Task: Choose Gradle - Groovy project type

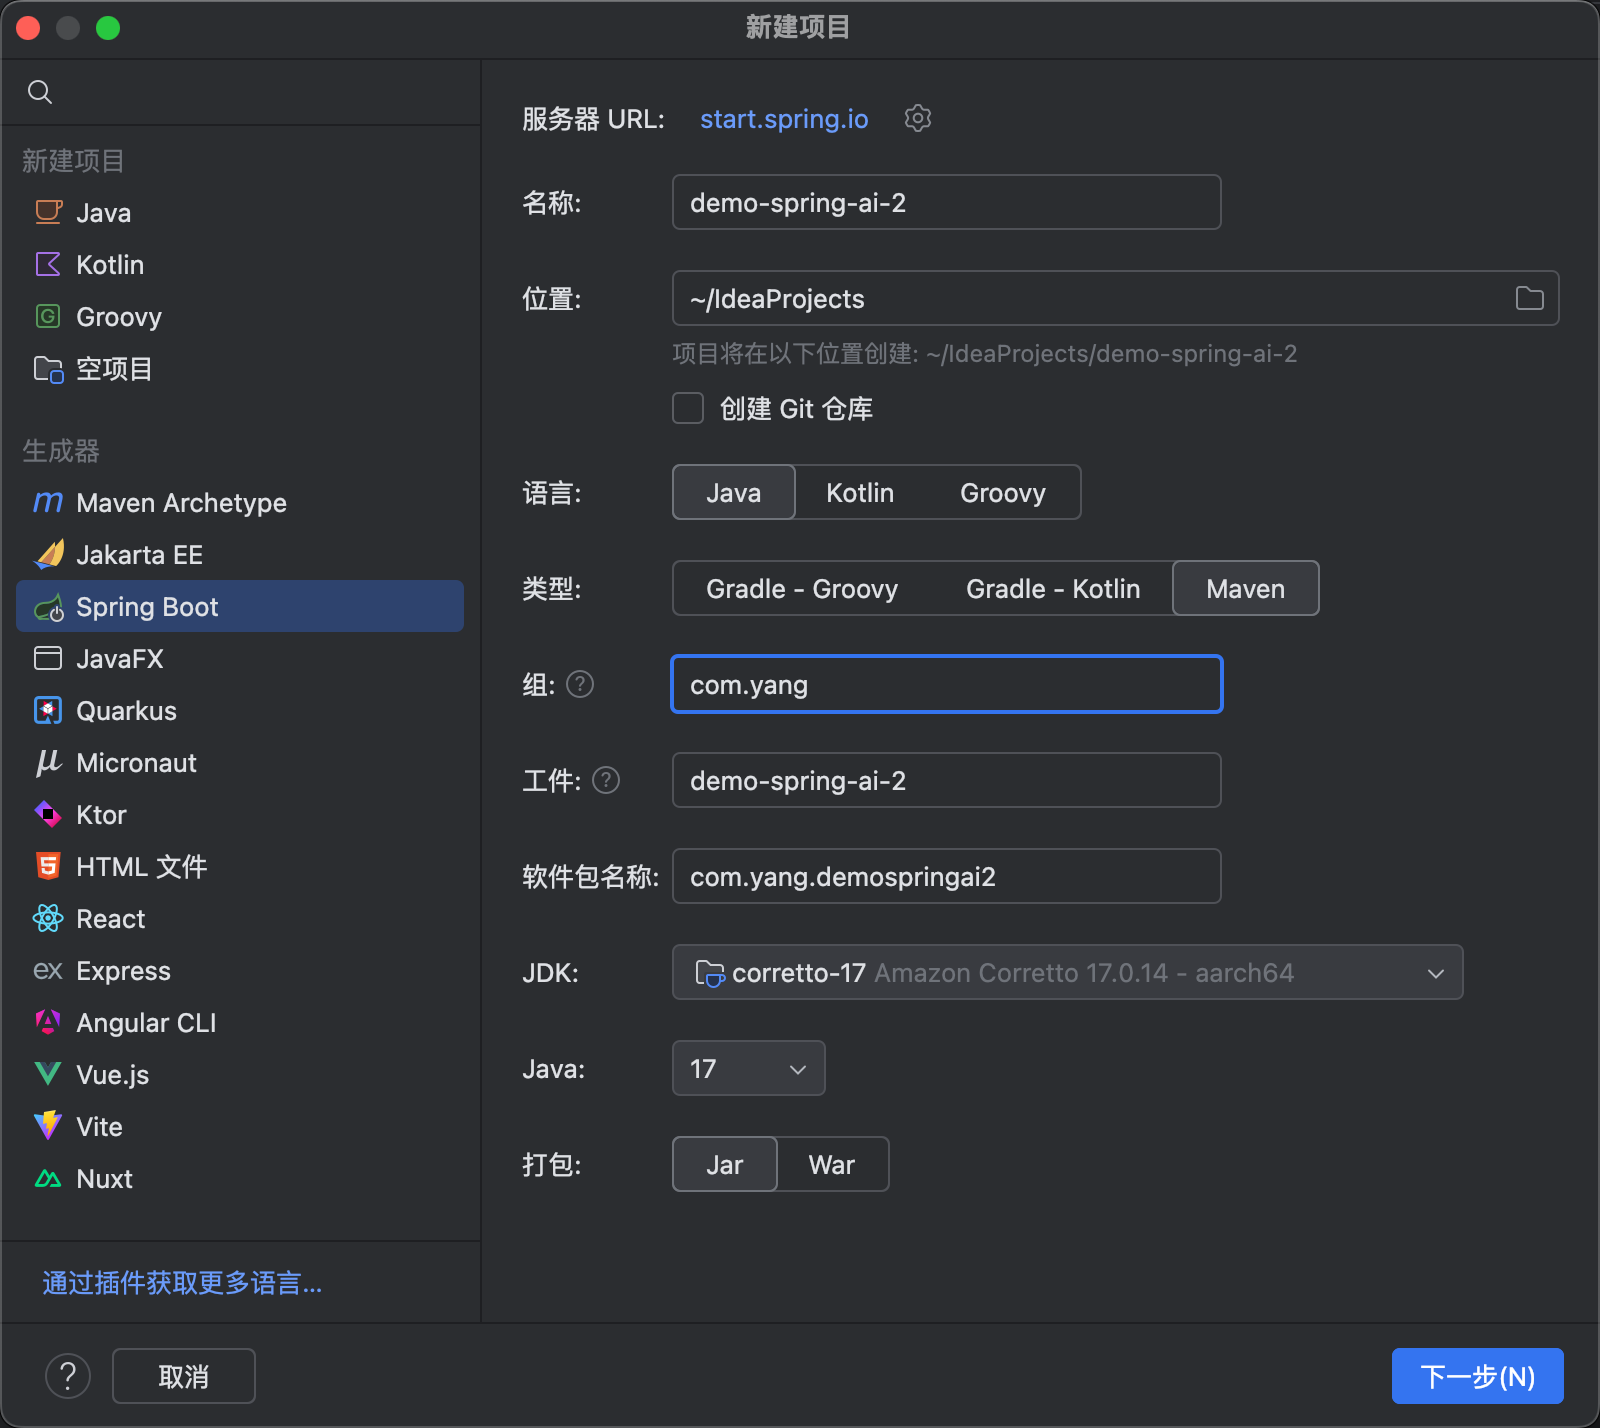Action: (802, 588)
